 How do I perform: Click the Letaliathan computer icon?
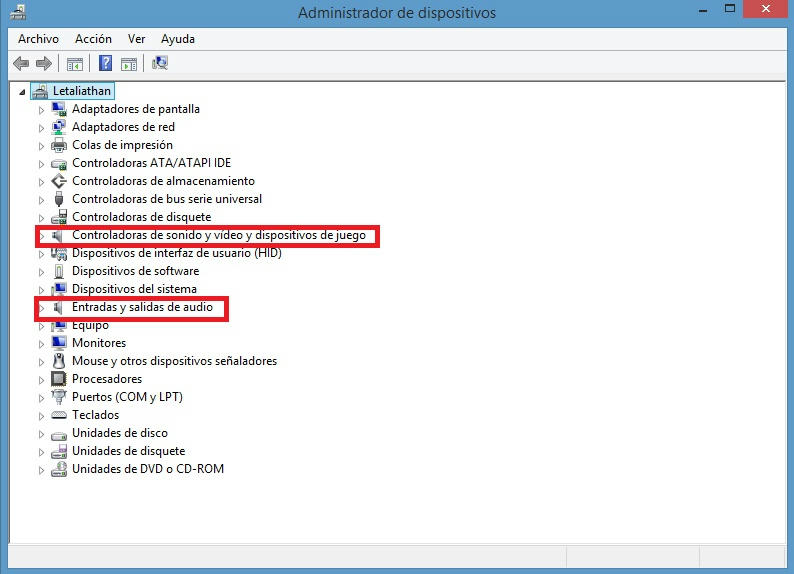(40, 91)
